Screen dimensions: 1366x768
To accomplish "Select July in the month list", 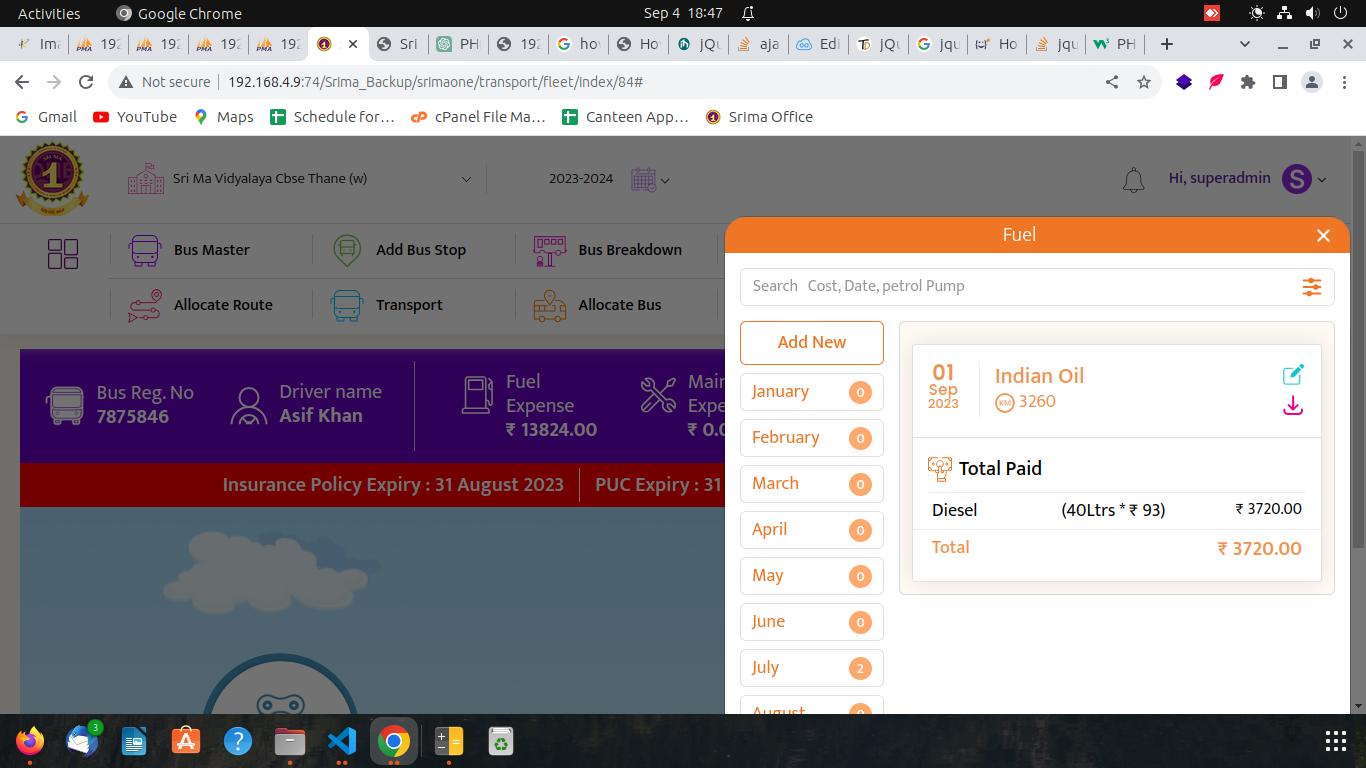I will [812, 668].
